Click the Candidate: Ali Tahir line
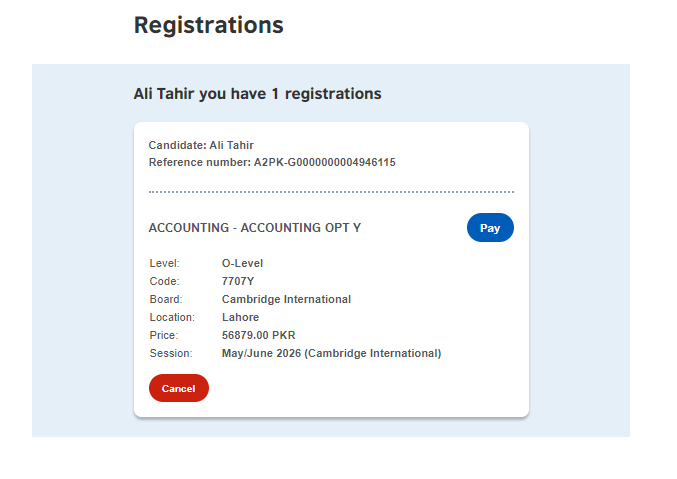 (x=201, y=145)
